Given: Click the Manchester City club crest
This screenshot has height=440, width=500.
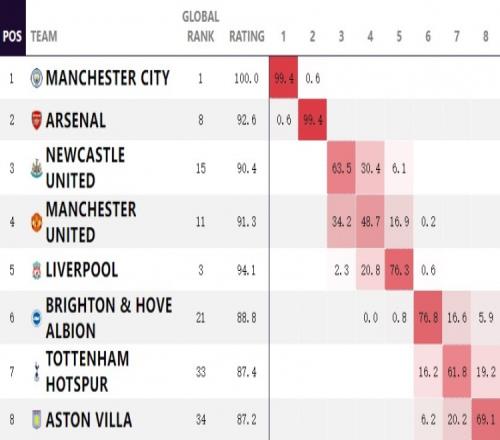Looking at the screenshot, I should tap(37, 78).
